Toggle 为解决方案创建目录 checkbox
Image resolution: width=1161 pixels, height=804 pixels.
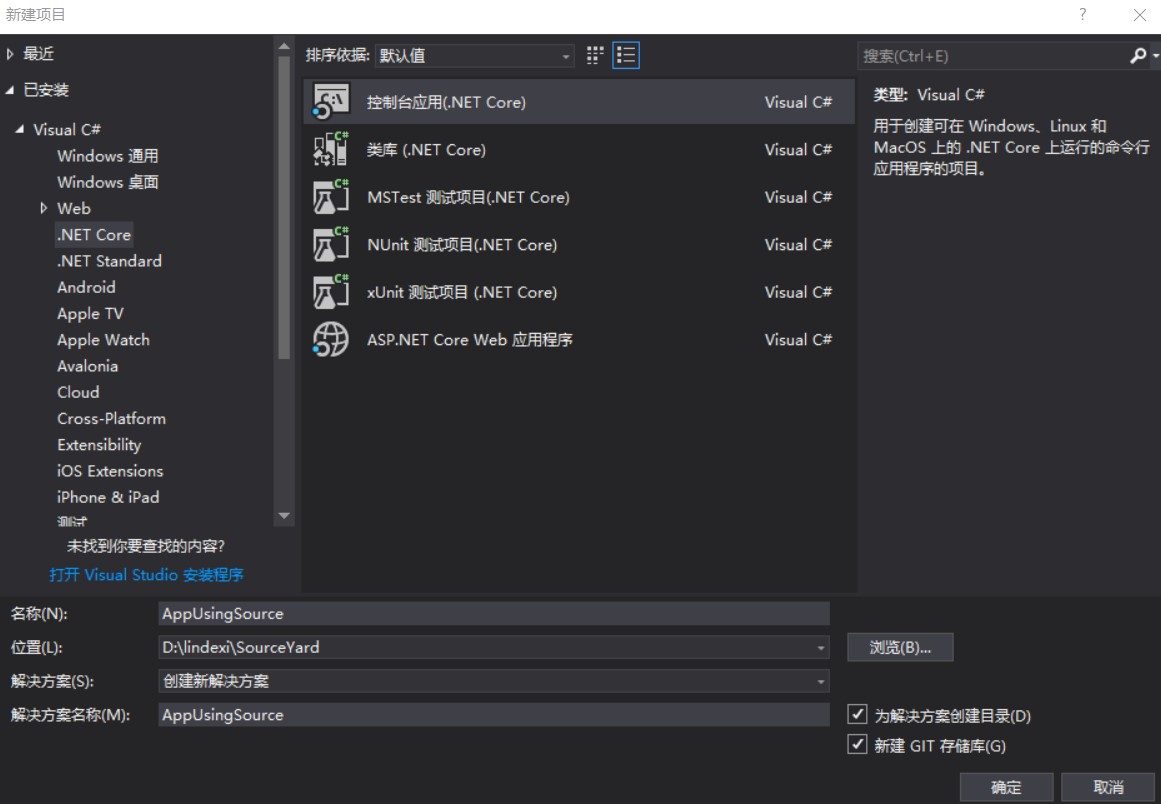(x=857, y=714)
